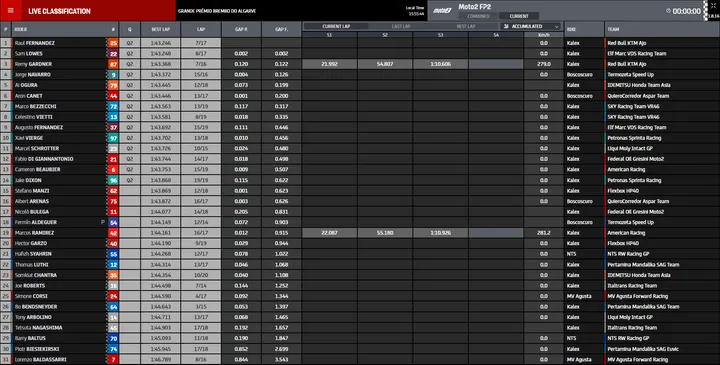
Task: Select rider Sam LOWES
Action: pyautogui.click(x=28, y=54)
